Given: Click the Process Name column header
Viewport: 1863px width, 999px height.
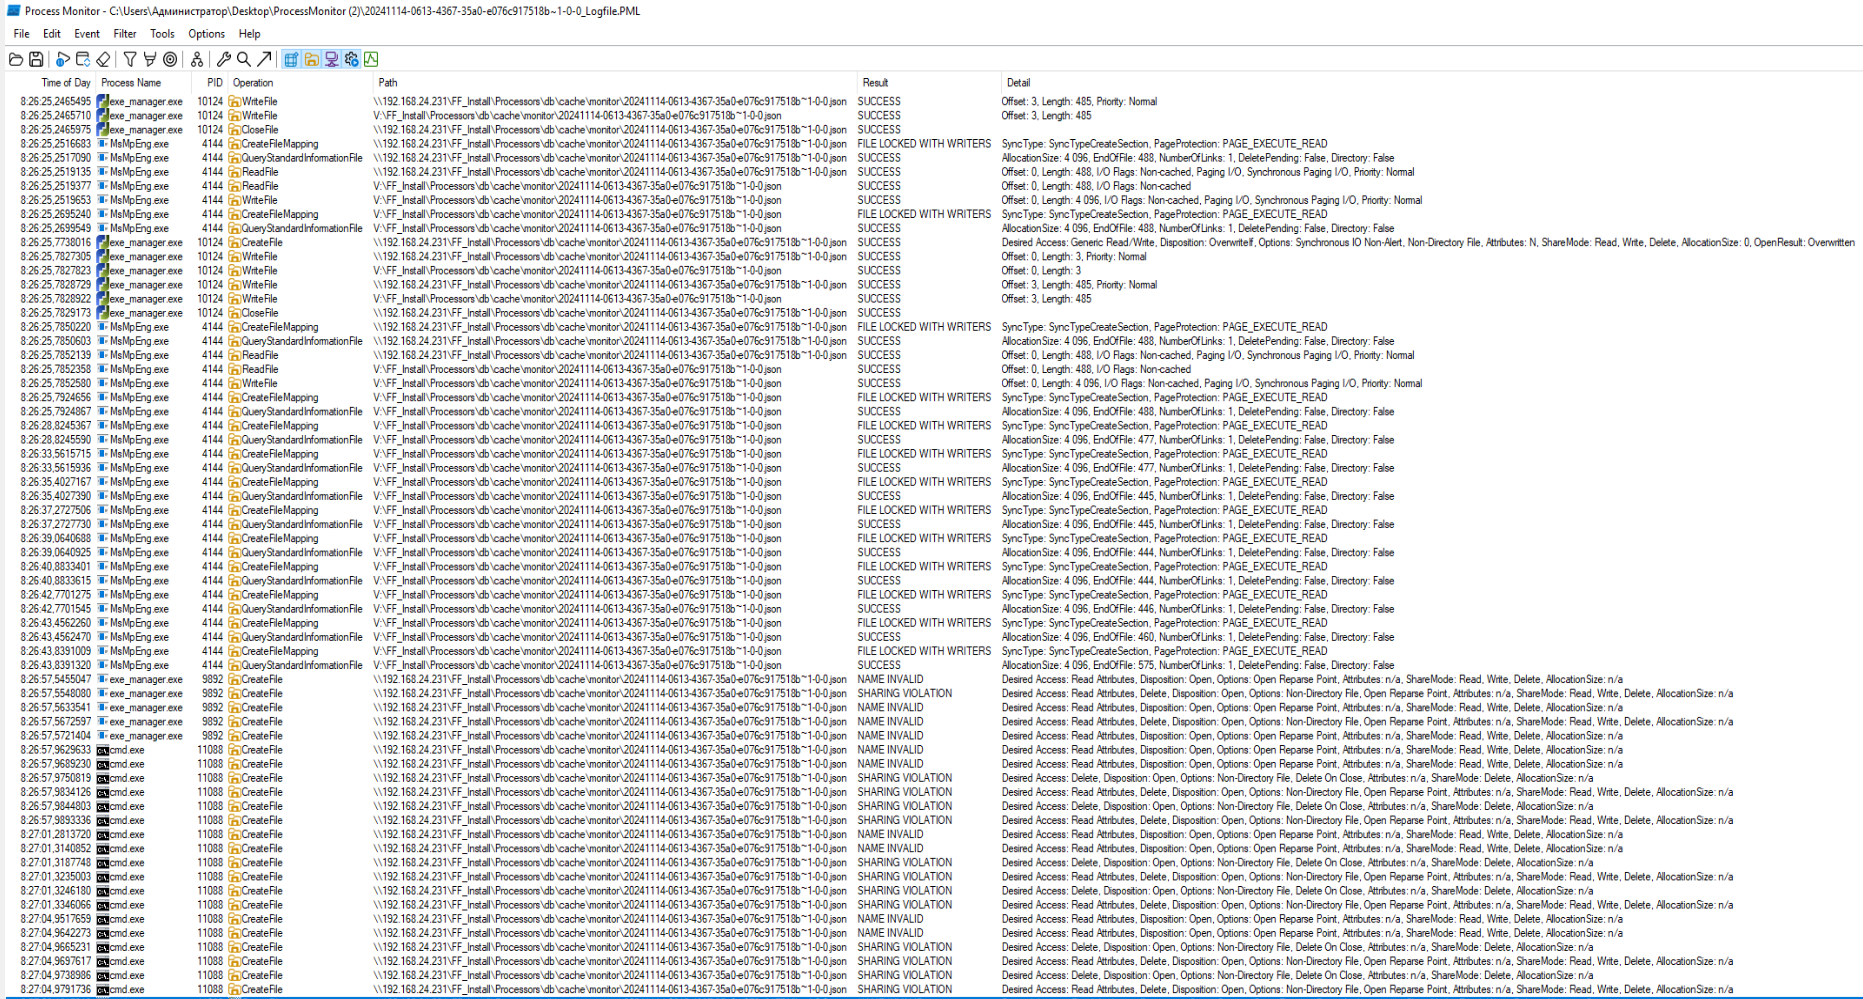Looking at the screenshot, I should coord(131,83).
